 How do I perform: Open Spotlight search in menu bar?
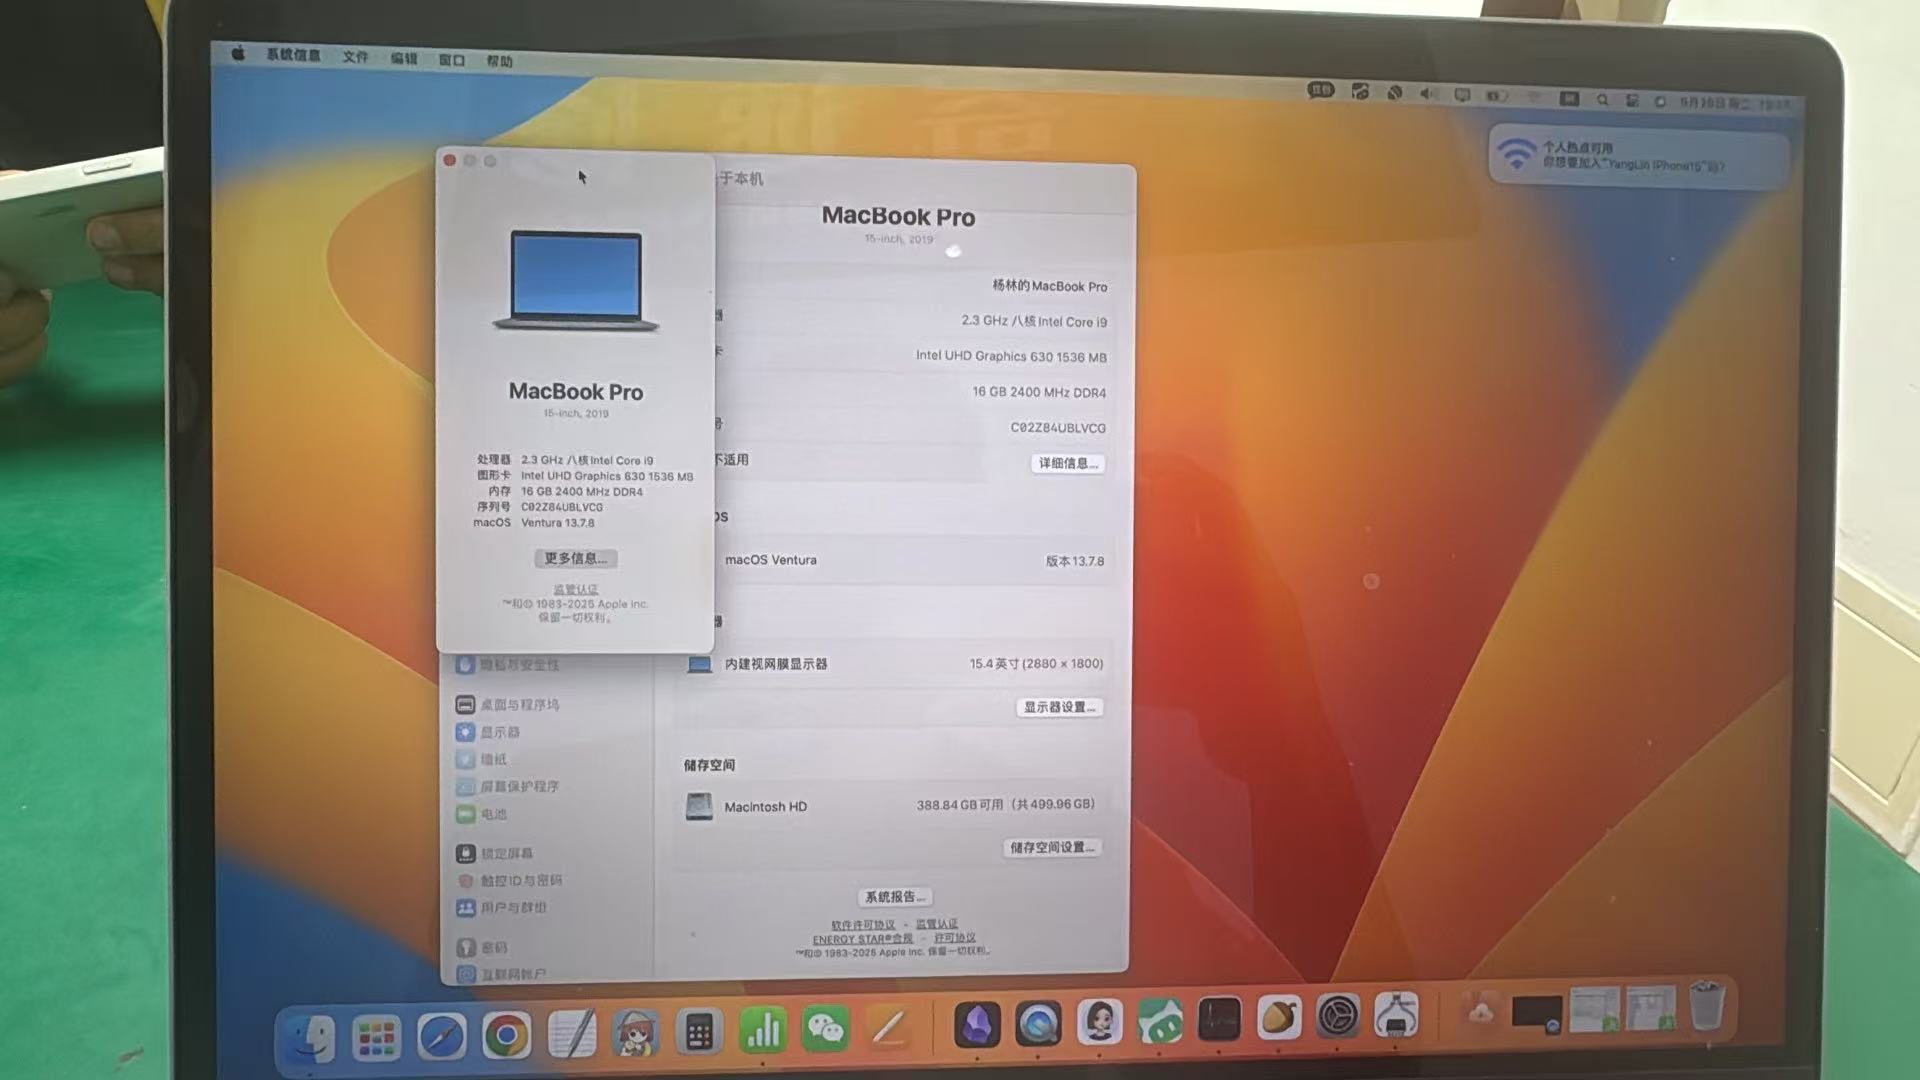pos(1602,100)
